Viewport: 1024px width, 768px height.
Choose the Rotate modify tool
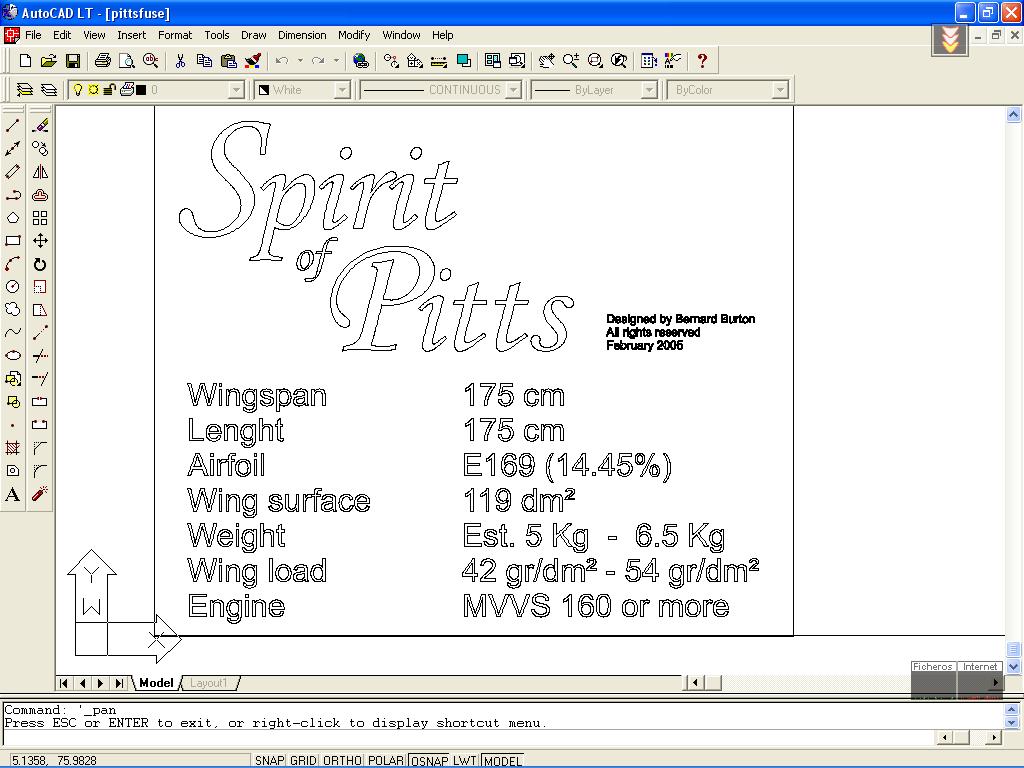click(40, 265)
